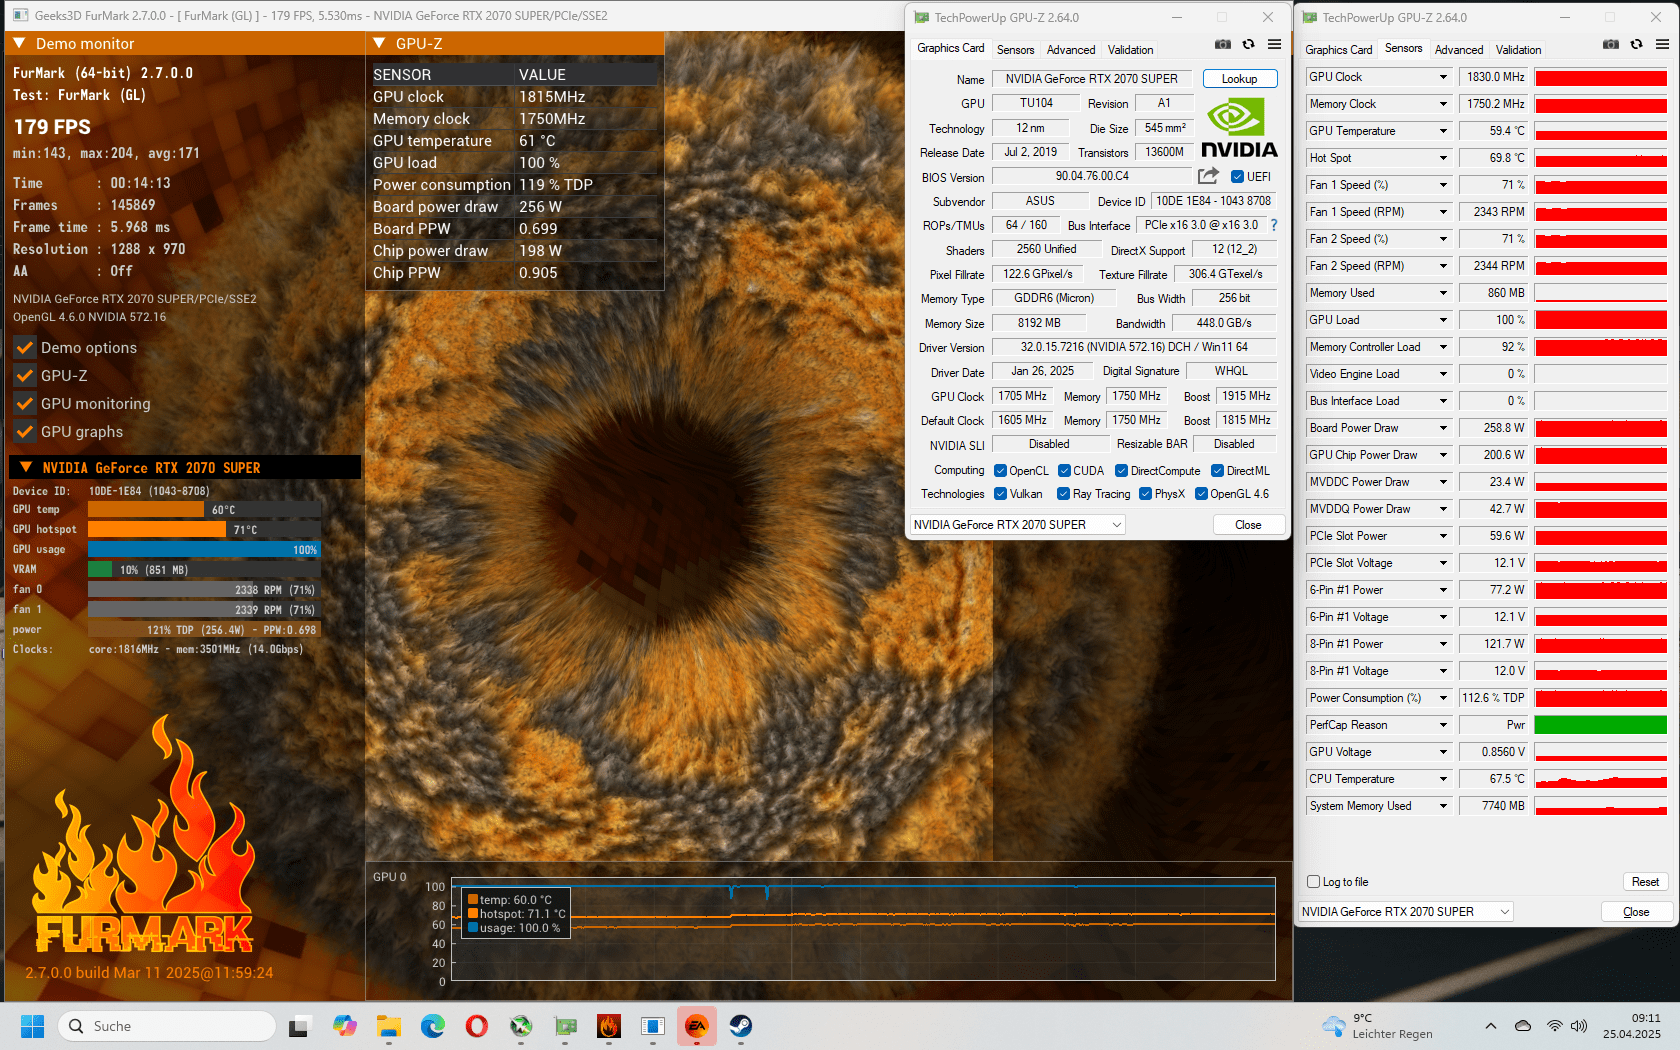
Task: Click the refresh icon in the Sensors window
Action: pos(1636,44)
